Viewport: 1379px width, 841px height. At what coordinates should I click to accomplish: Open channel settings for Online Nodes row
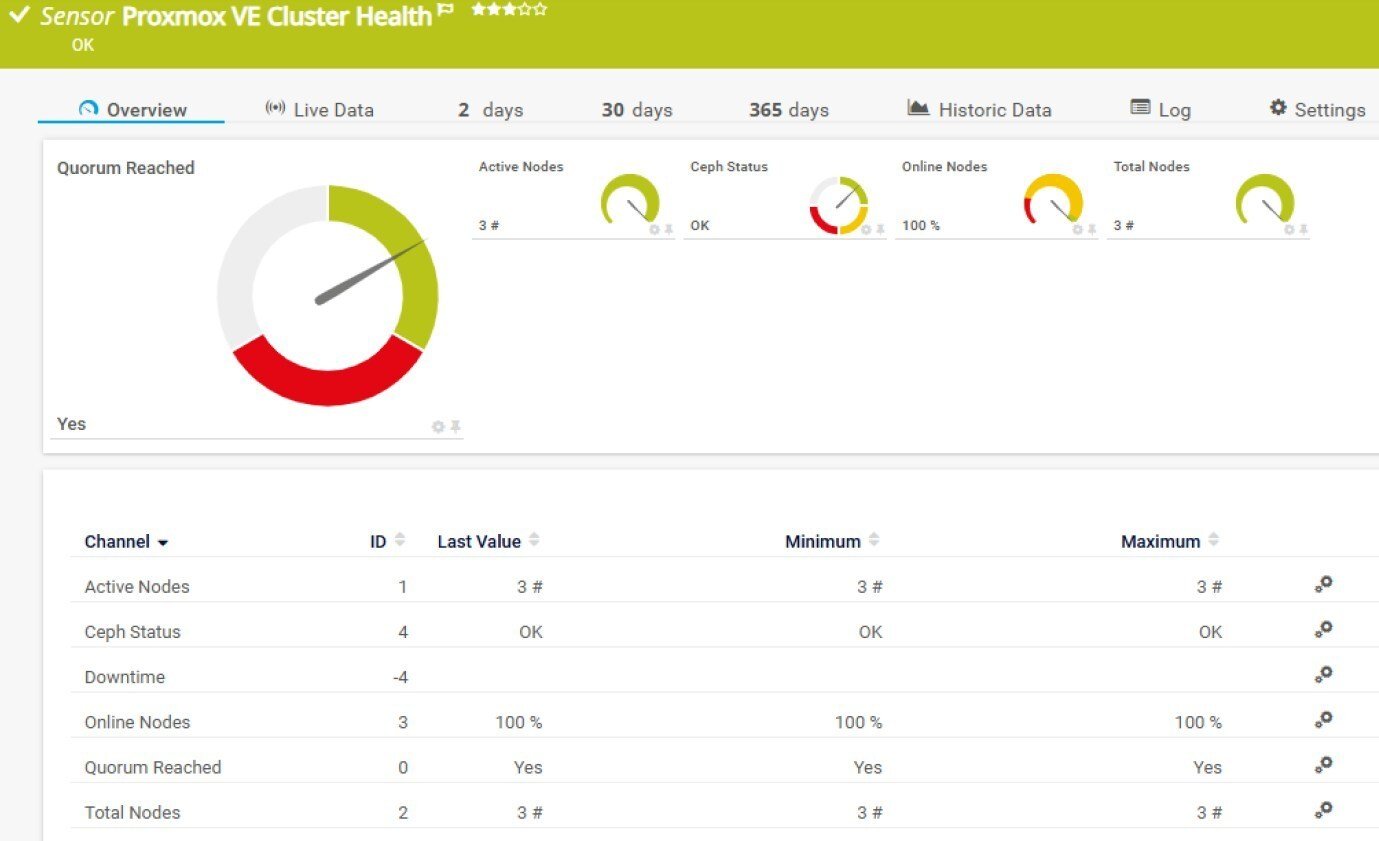(x=1323, y=720)
